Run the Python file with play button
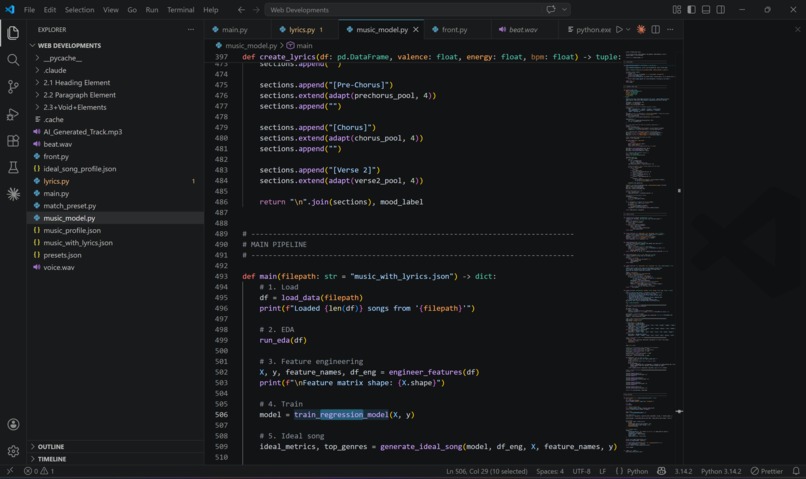Image resolution: width=806 pixels, height=479 pixels. coord(619,30)
